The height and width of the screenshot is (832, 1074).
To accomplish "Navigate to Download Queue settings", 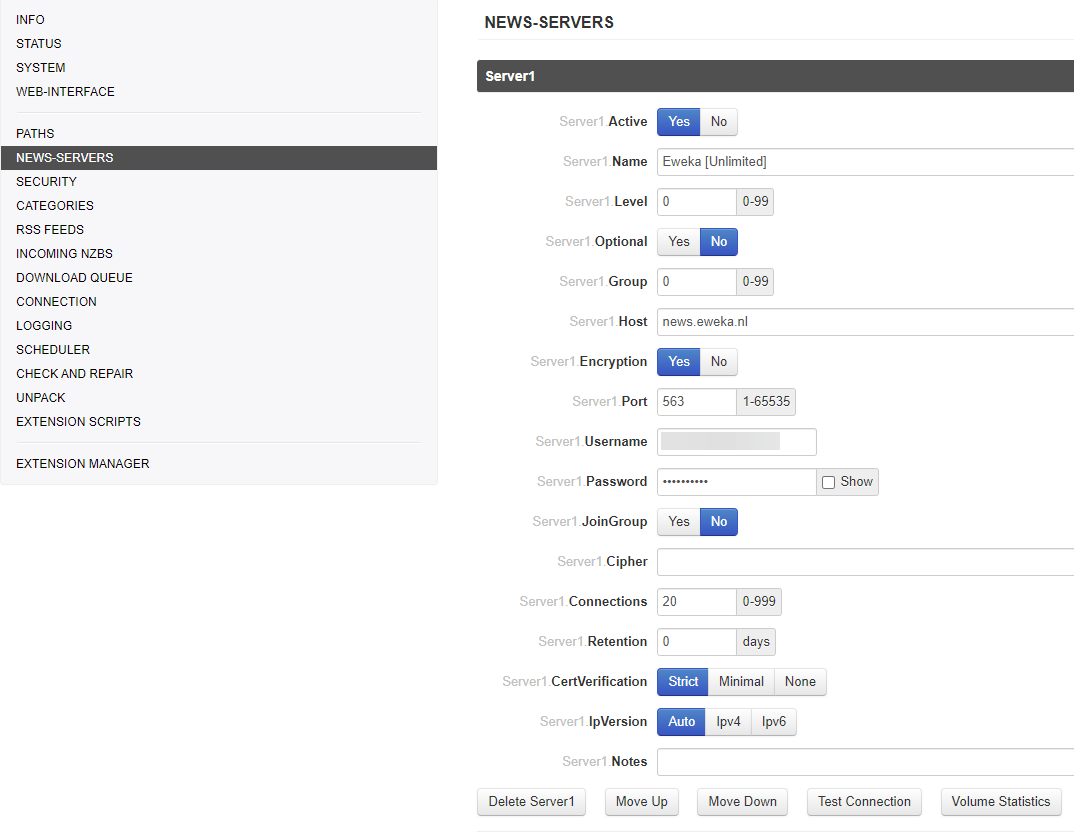I will point(74,278).
